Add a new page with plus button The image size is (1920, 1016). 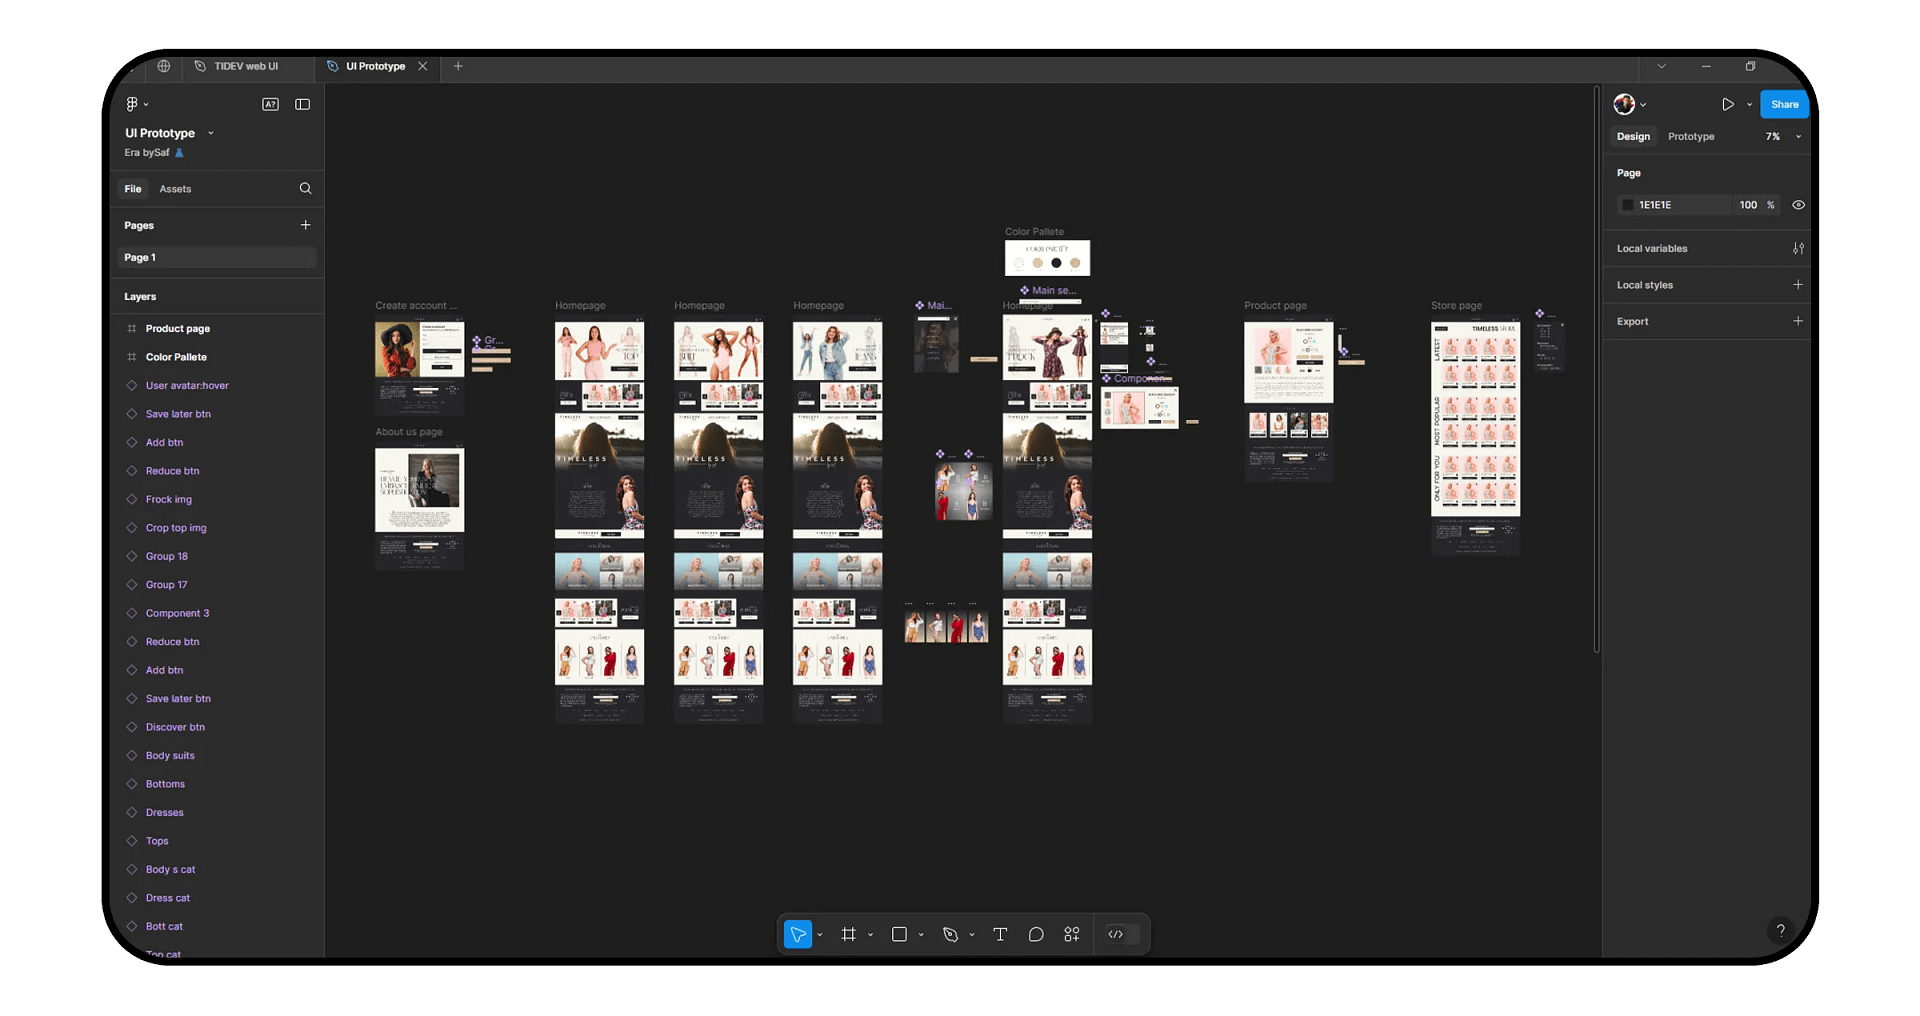click(305, 225)
